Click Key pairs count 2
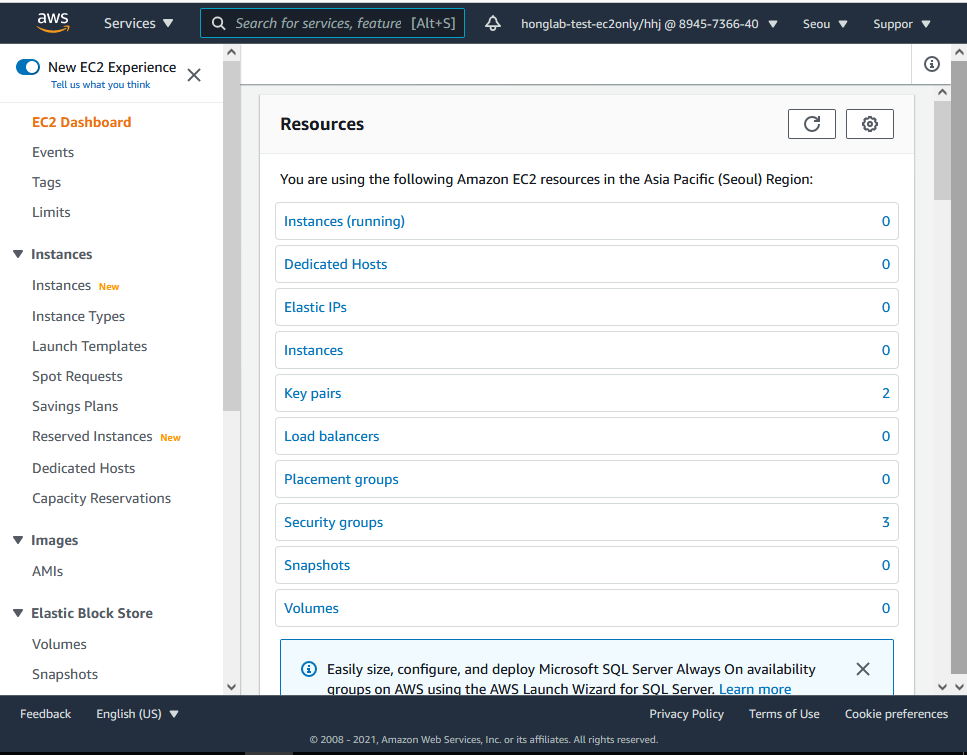 coord(886,394)
